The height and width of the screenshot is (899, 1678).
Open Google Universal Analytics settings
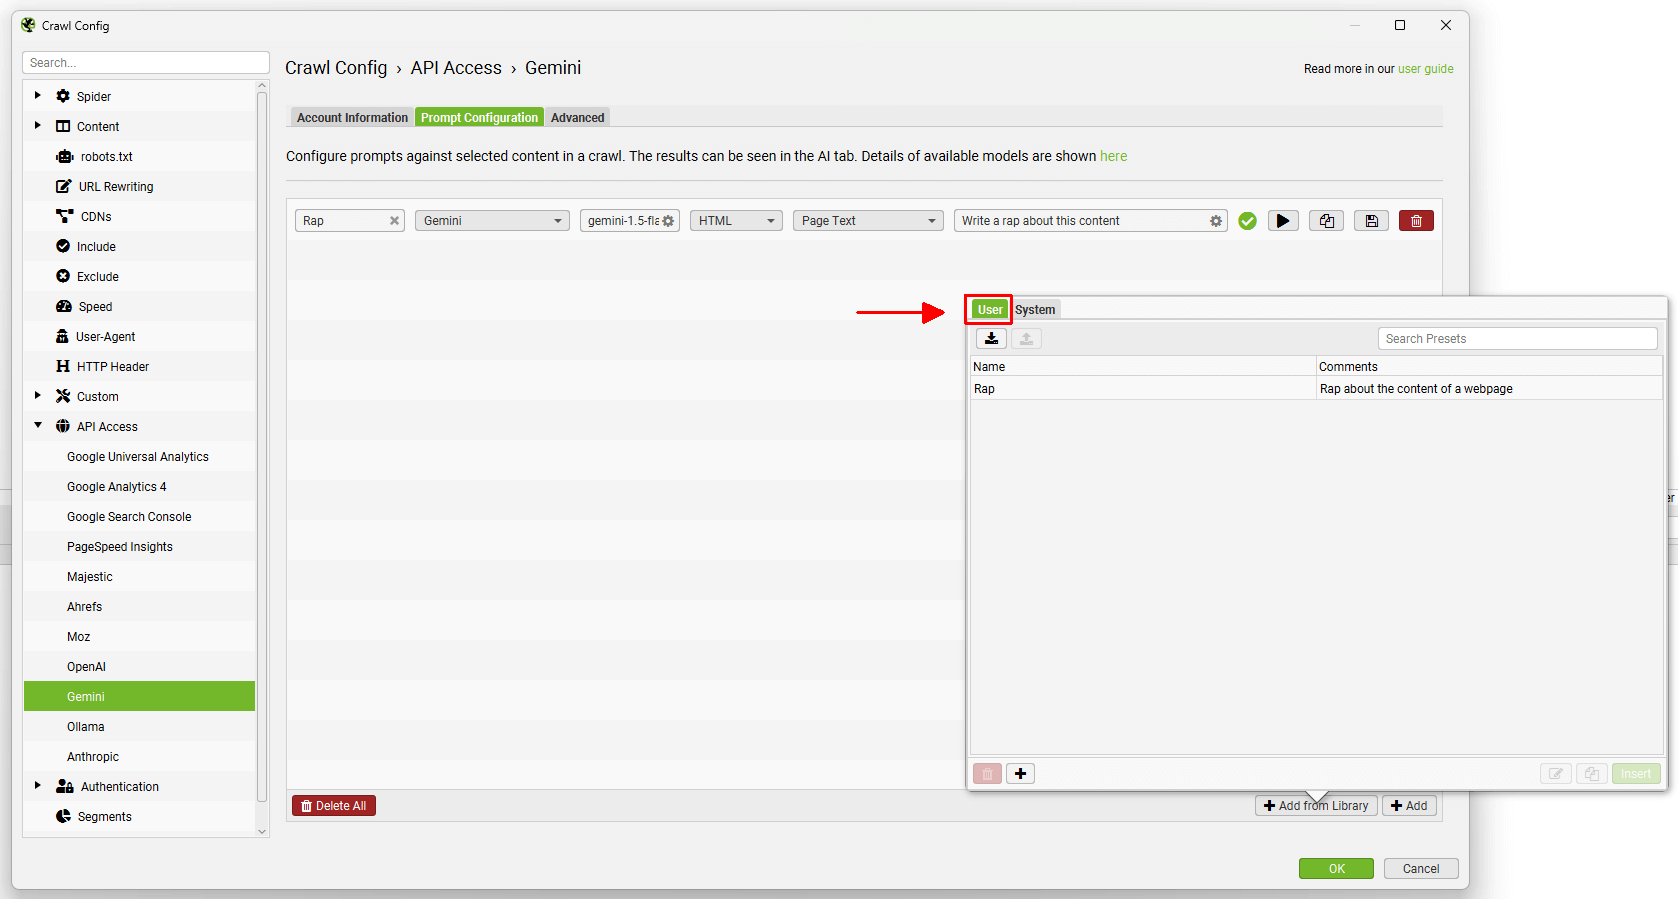pos(138,457)
